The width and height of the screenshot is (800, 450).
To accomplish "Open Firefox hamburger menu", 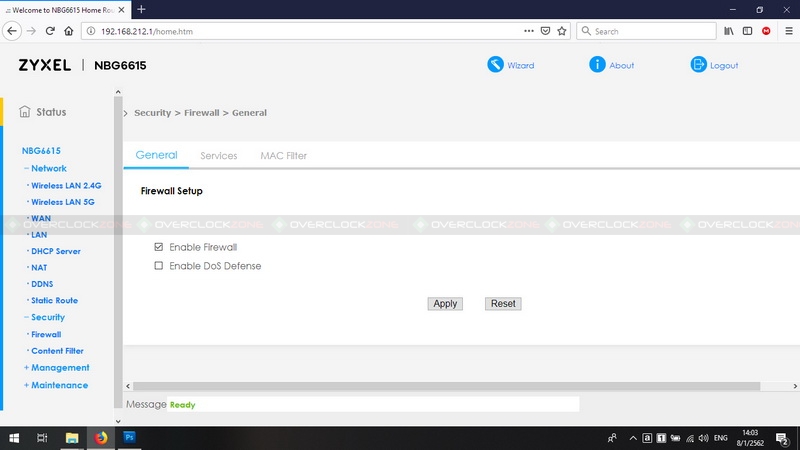I will pos(789,31).
